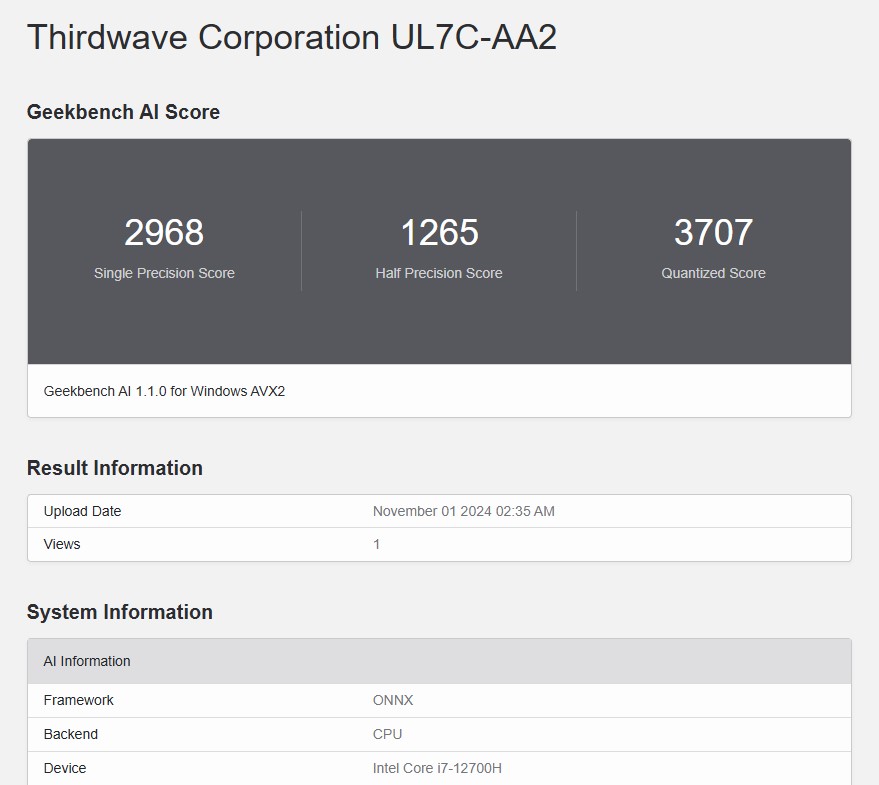
Task: Click the Single Precision Score label
Action: 164,272
